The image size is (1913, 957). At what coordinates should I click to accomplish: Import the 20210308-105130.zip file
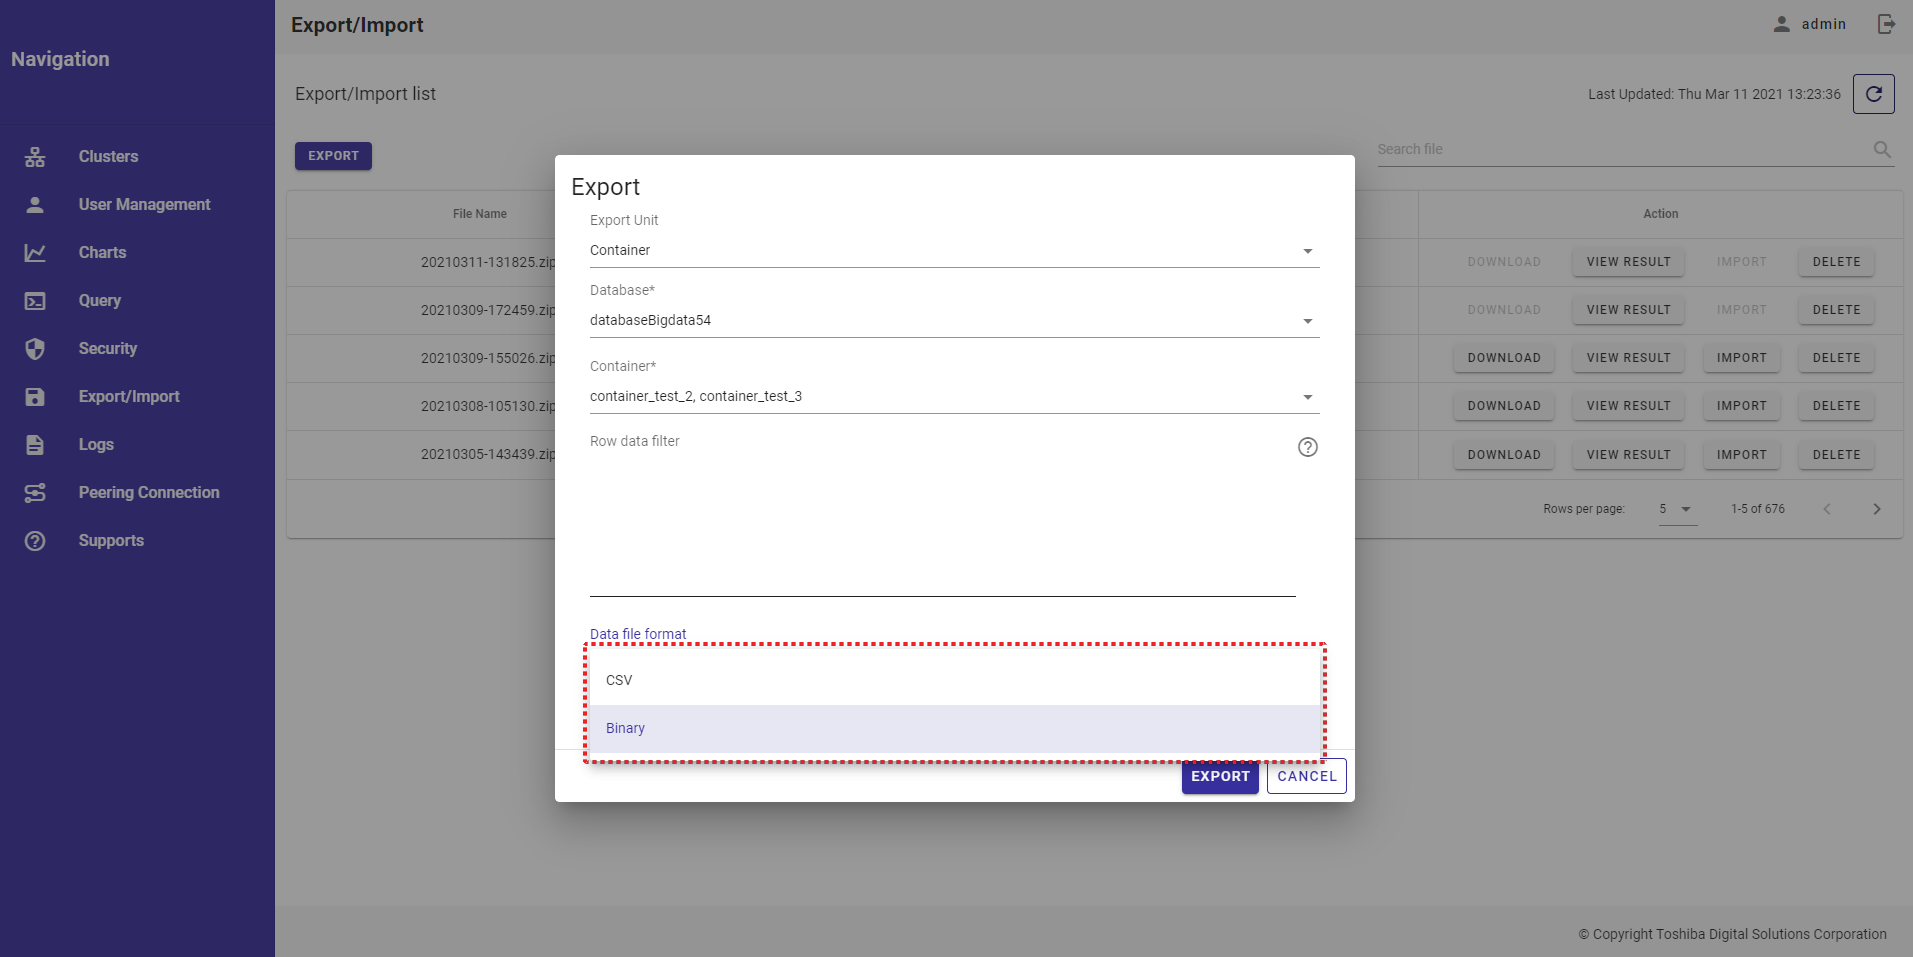[x=1741, y=406]
